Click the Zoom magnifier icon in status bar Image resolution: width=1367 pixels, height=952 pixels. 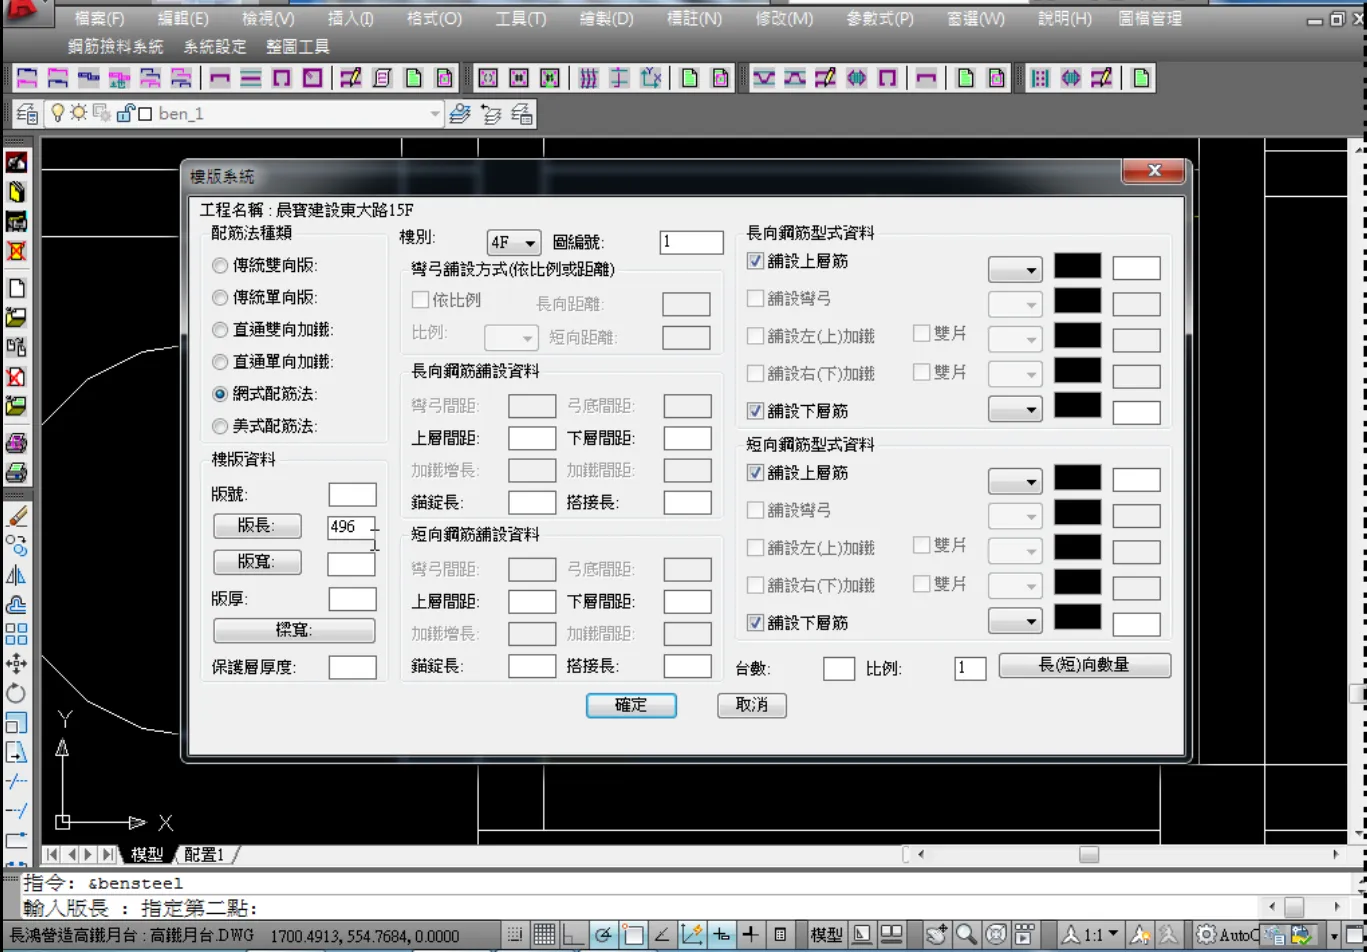click(966, 934)
